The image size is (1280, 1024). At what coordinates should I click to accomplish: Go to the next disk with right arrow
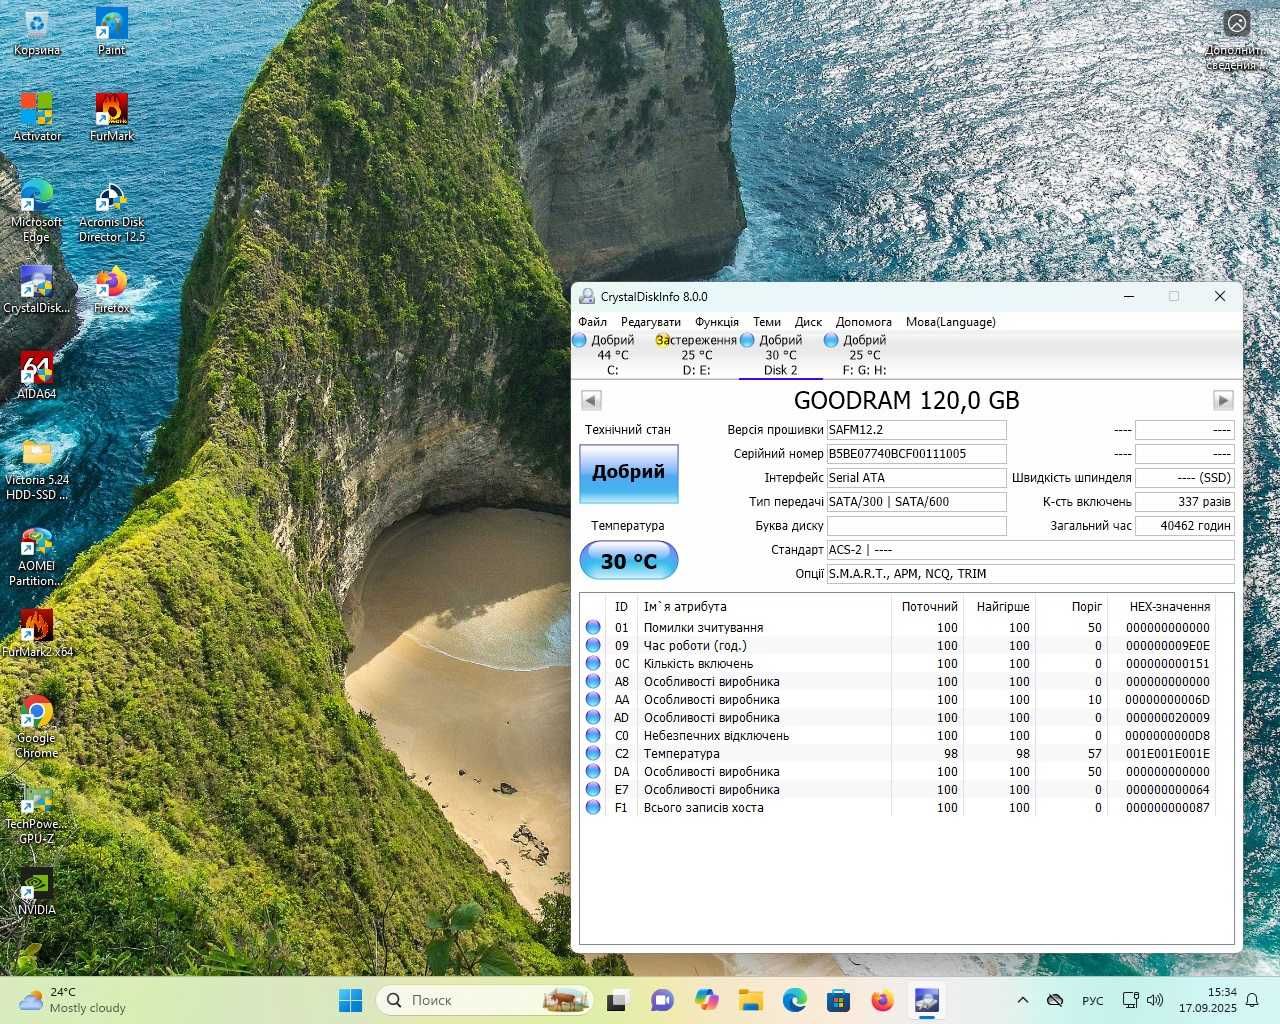pos(1223,401)
